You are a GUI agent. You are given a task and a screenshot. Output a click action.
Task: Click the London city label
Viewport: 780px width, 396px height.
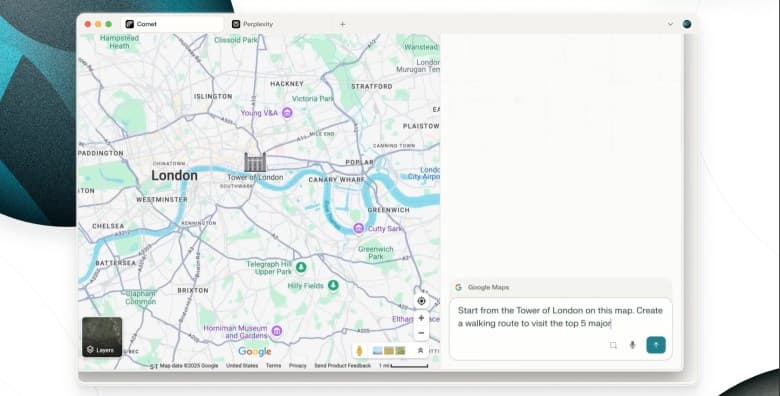(174, 175)
